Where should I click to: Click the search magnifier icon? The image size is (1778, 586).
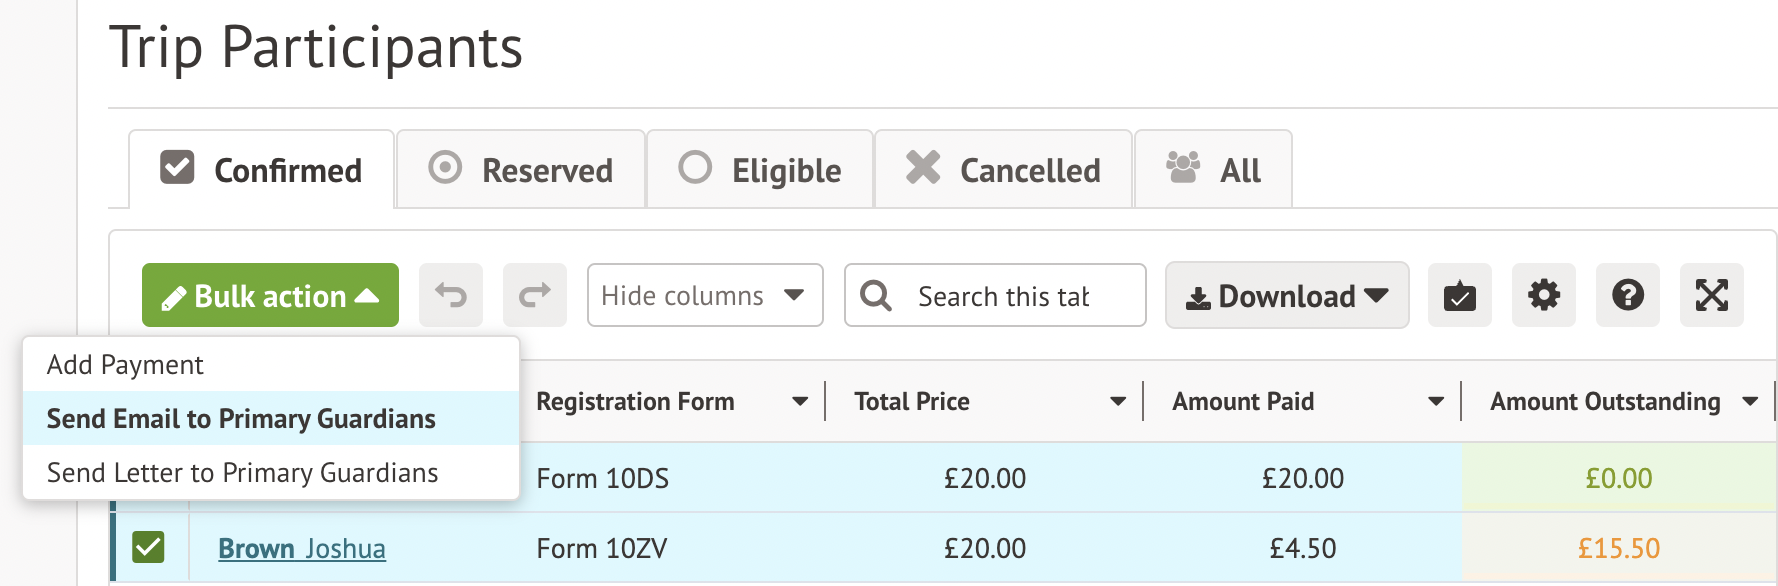tap(876, 295)
